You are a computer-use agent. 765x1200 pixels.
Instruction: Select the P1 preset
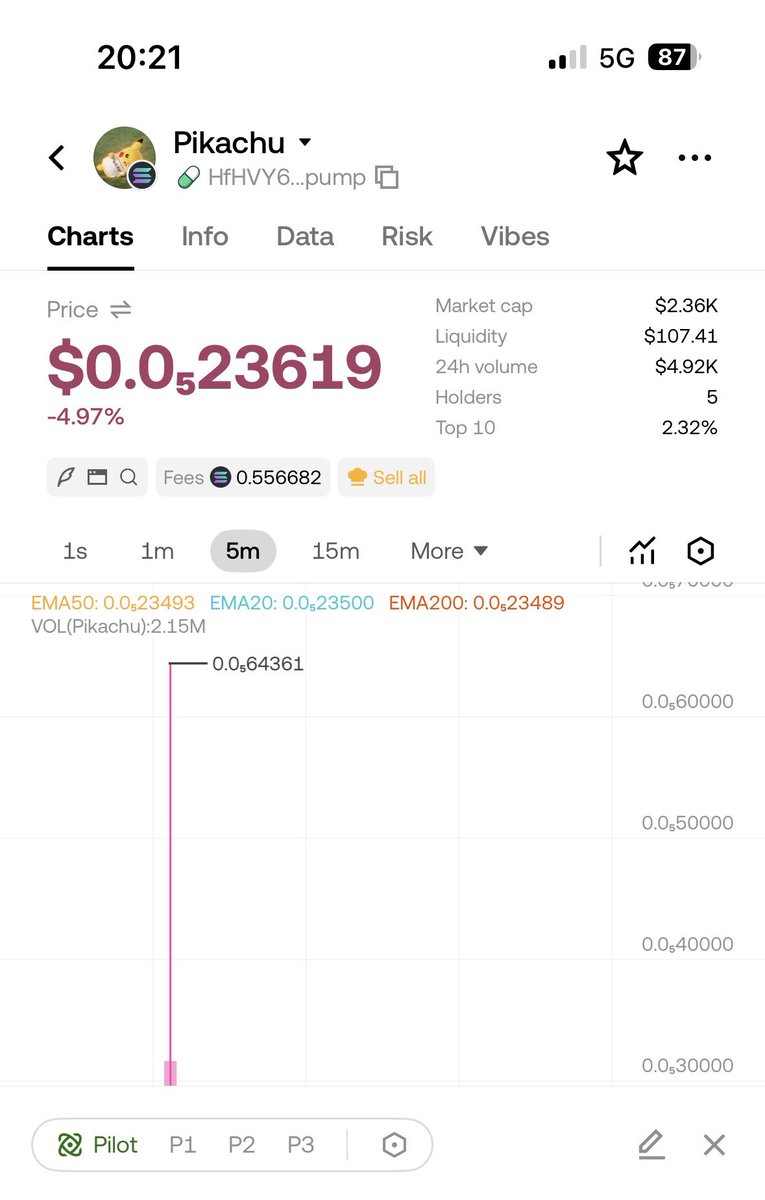(x=182, y=1145)
